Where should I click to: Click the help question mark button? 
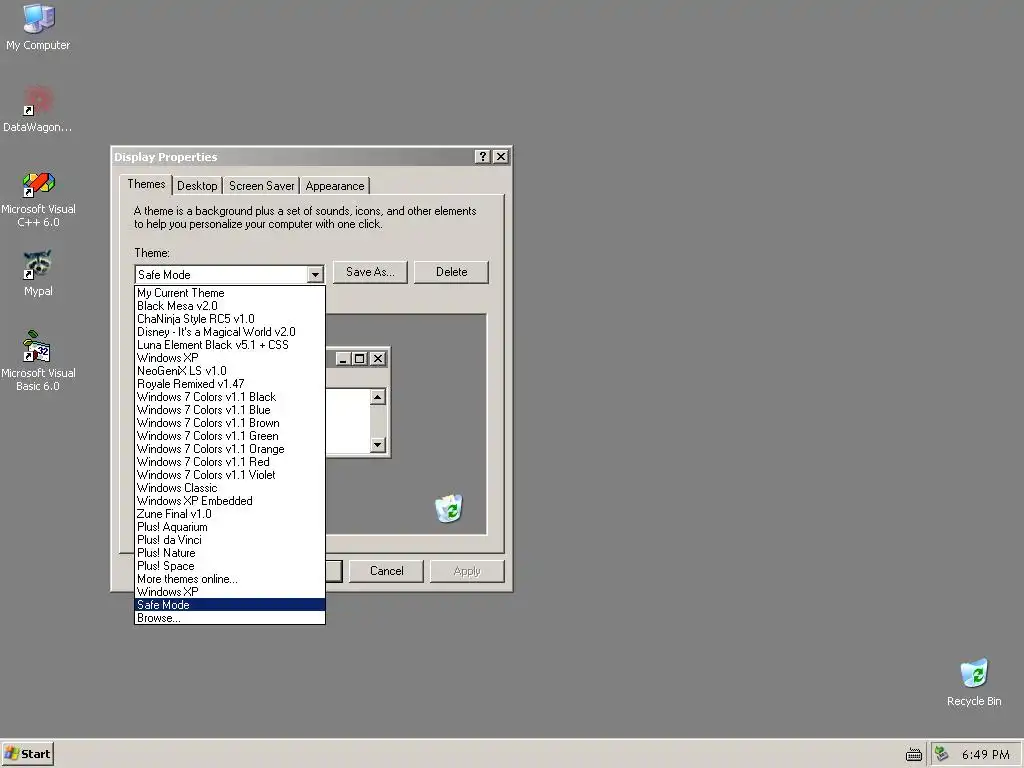click(482, 157)
